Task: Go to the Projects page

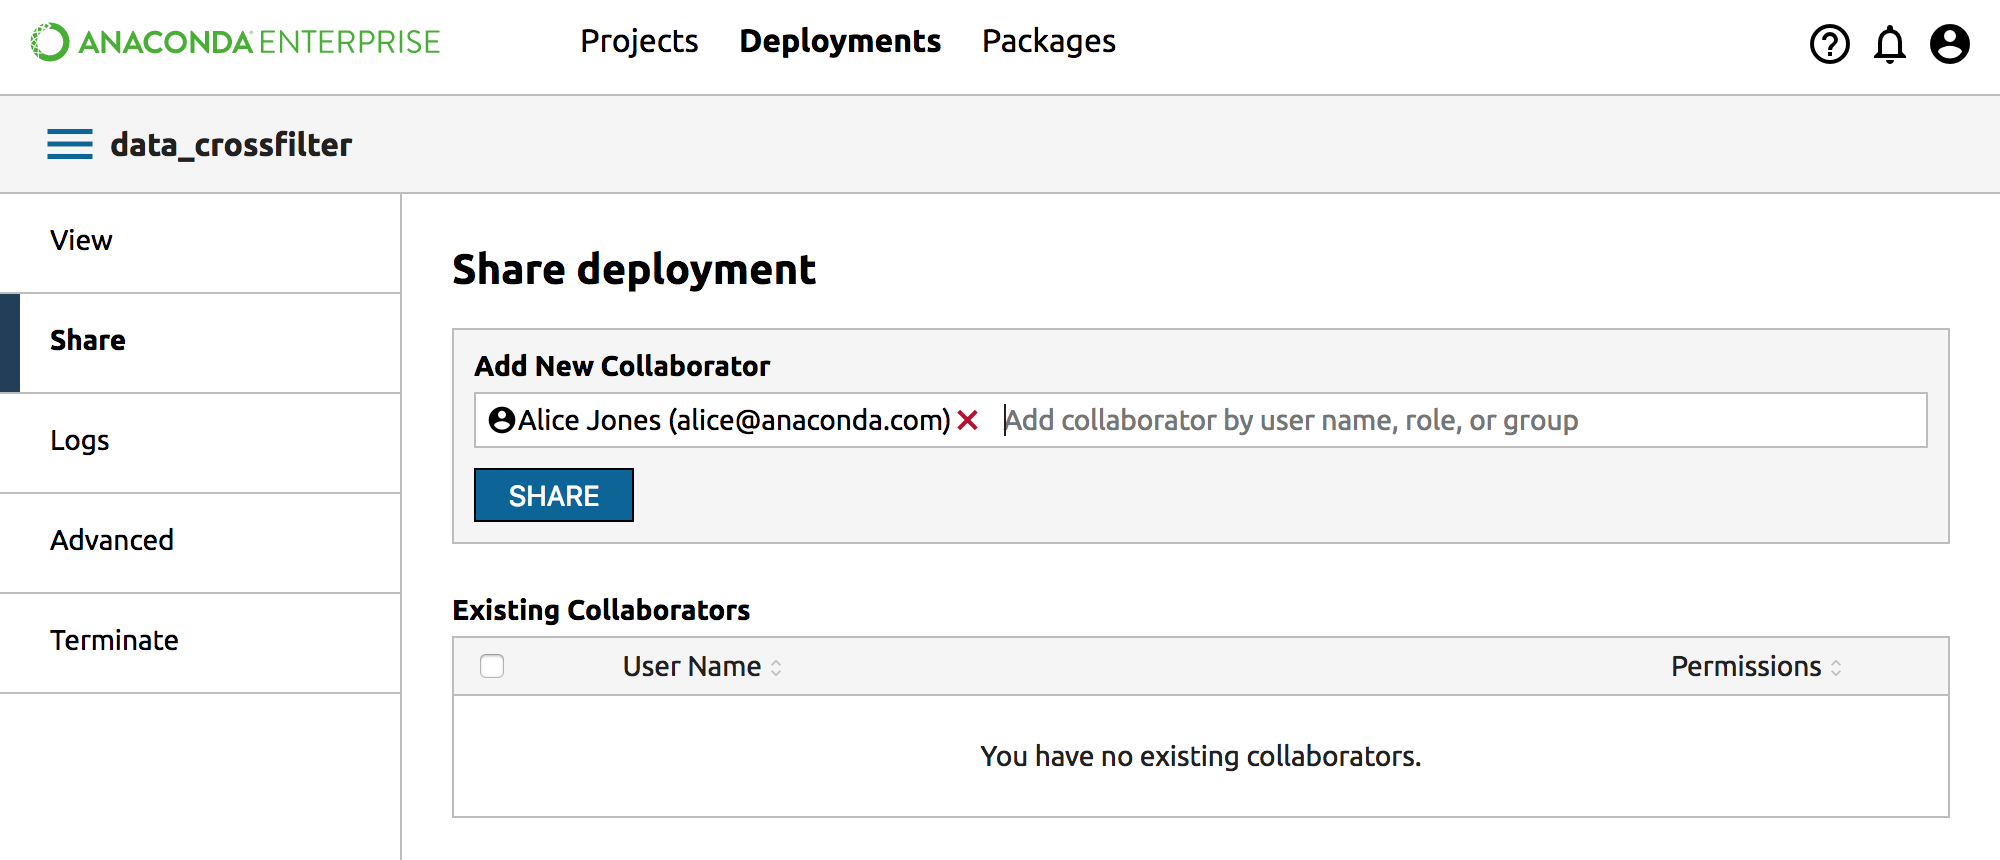Action: coord(639,41)
